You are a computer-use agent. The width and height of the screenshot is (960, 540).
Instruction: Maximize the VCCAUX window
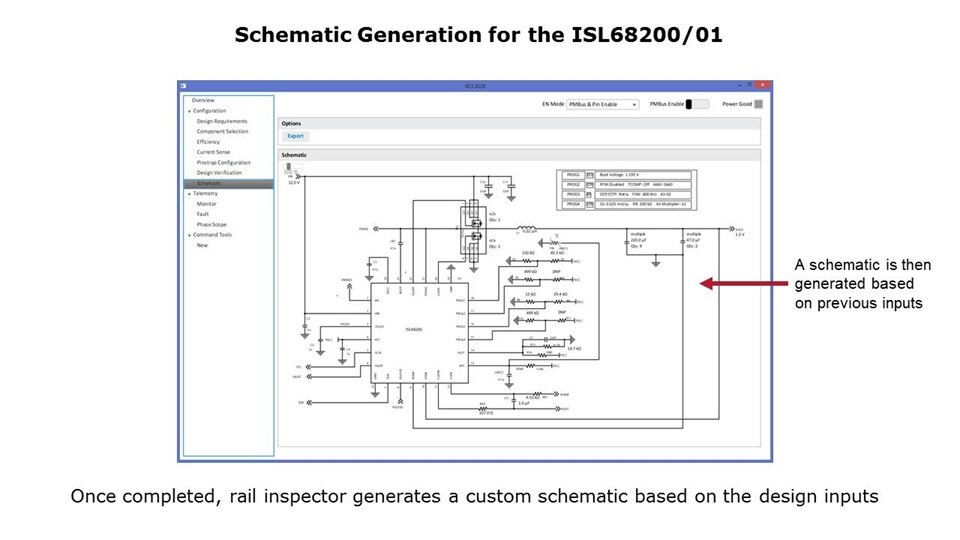[749, 85]
